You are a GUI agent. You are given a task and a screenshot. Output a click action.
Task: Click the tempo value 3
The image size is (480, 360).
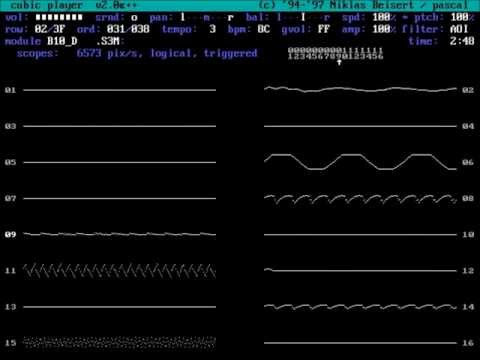click(x=213, y=29)
